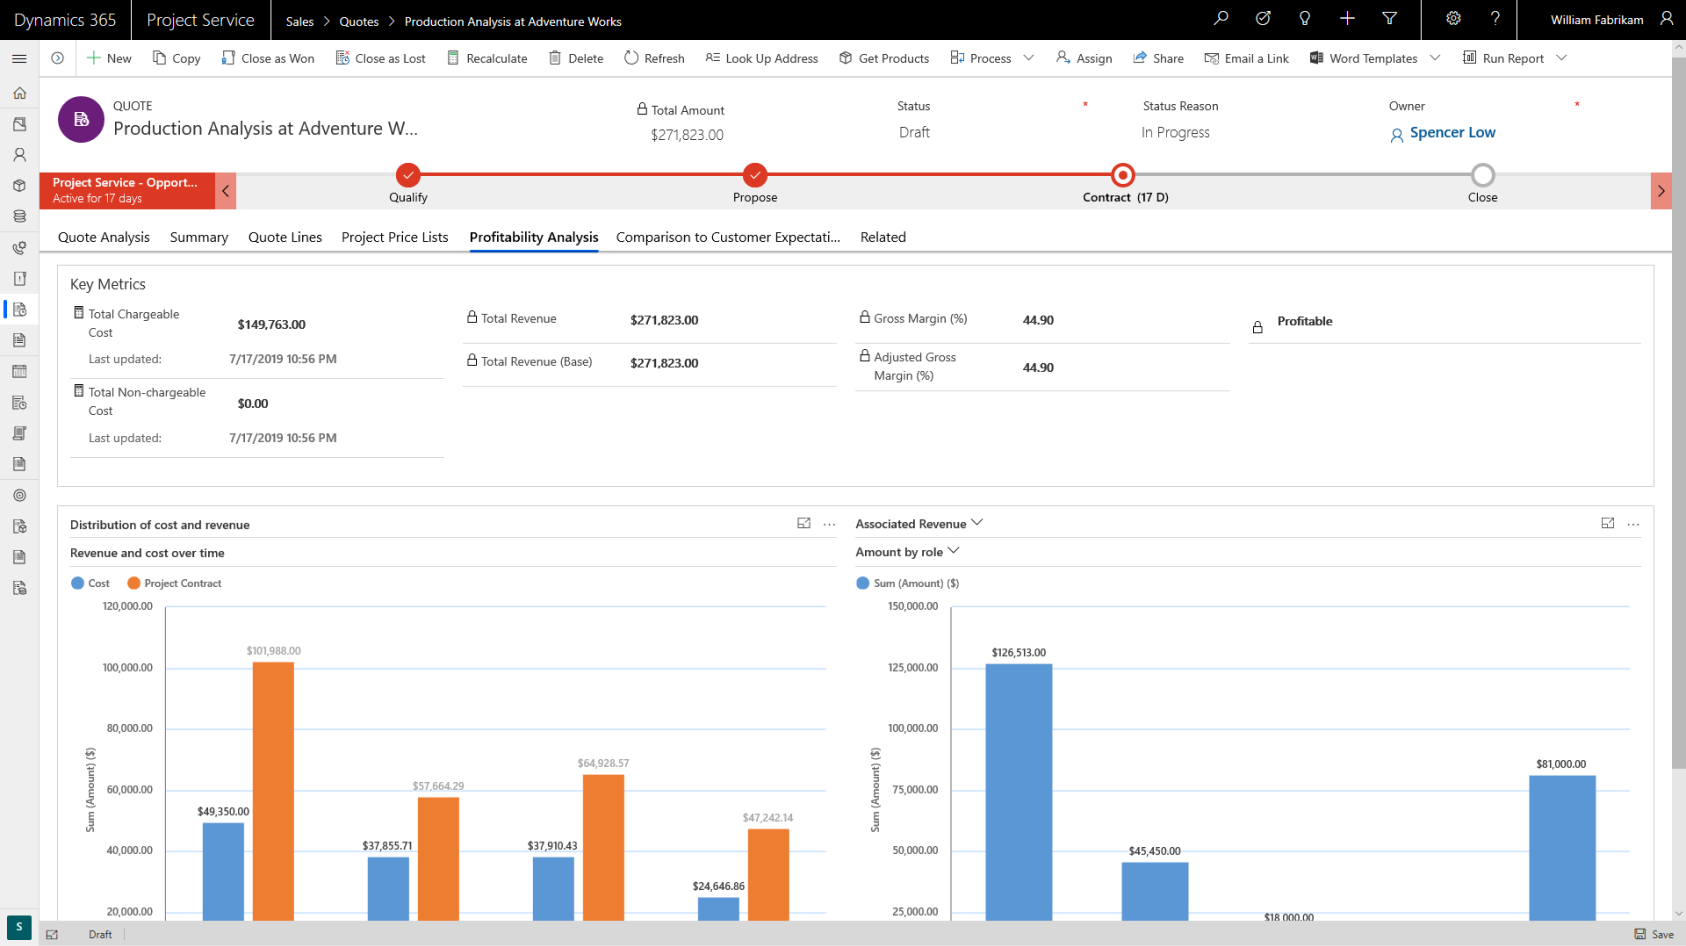
Task: Save the quote from the footer
Action: (x=1654, y=934)
